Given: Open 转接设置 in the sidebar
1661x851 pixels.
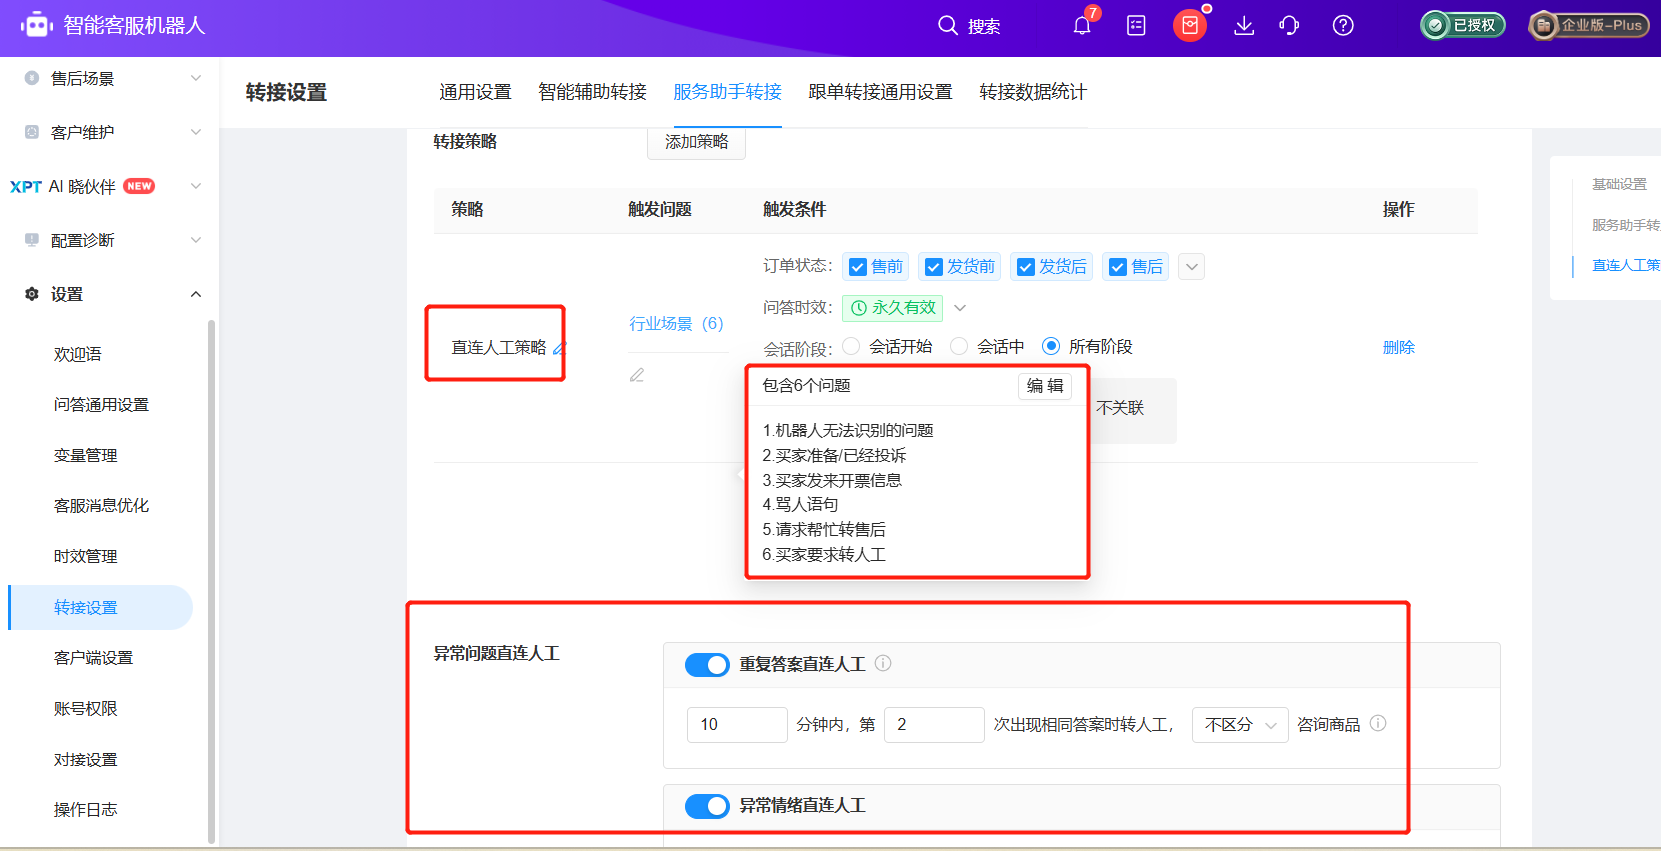Looking at the screenshot, I should coord(100,607).
